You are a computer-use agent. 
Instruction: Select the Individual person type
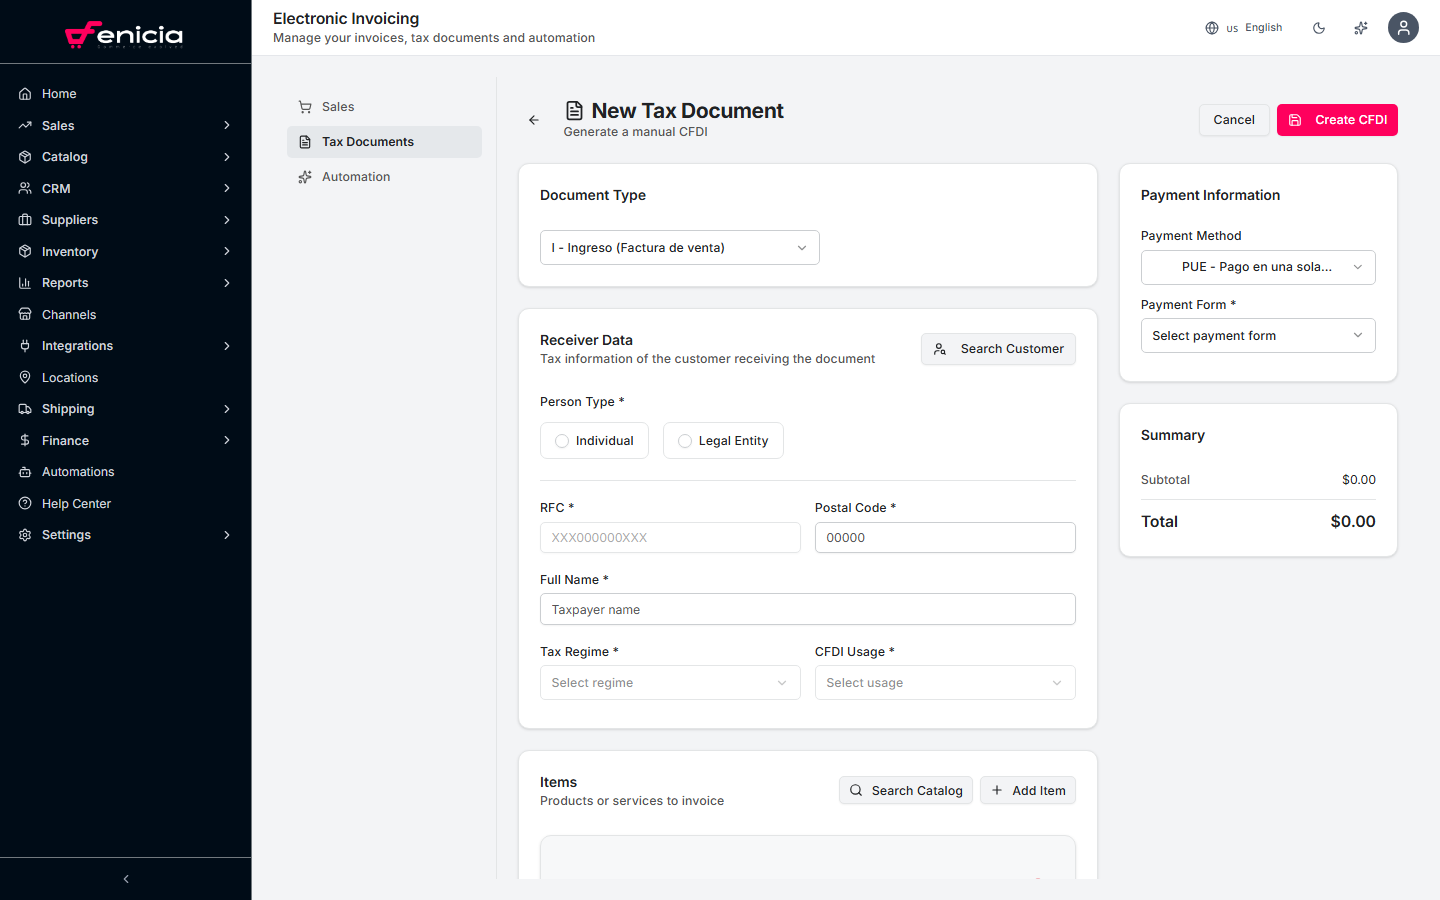pyautogui.click(x=594, y=440)
